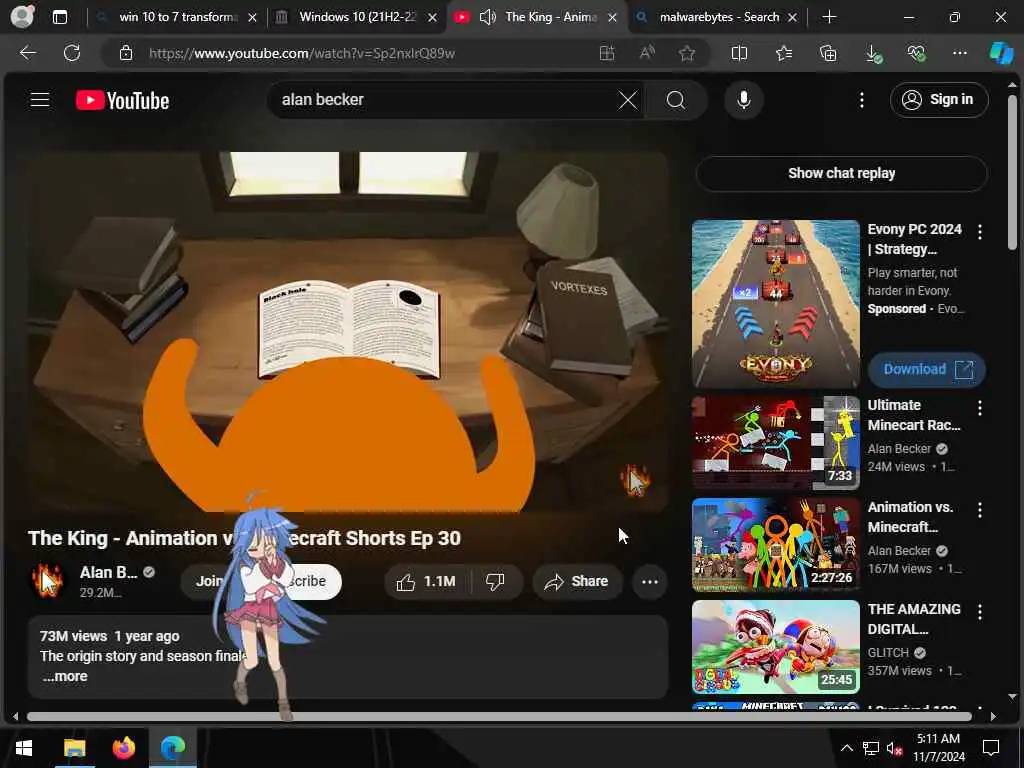Start Read aloud from the address bar
Viewport: 1024px width, 768px height.
click(x=647, y=53)
